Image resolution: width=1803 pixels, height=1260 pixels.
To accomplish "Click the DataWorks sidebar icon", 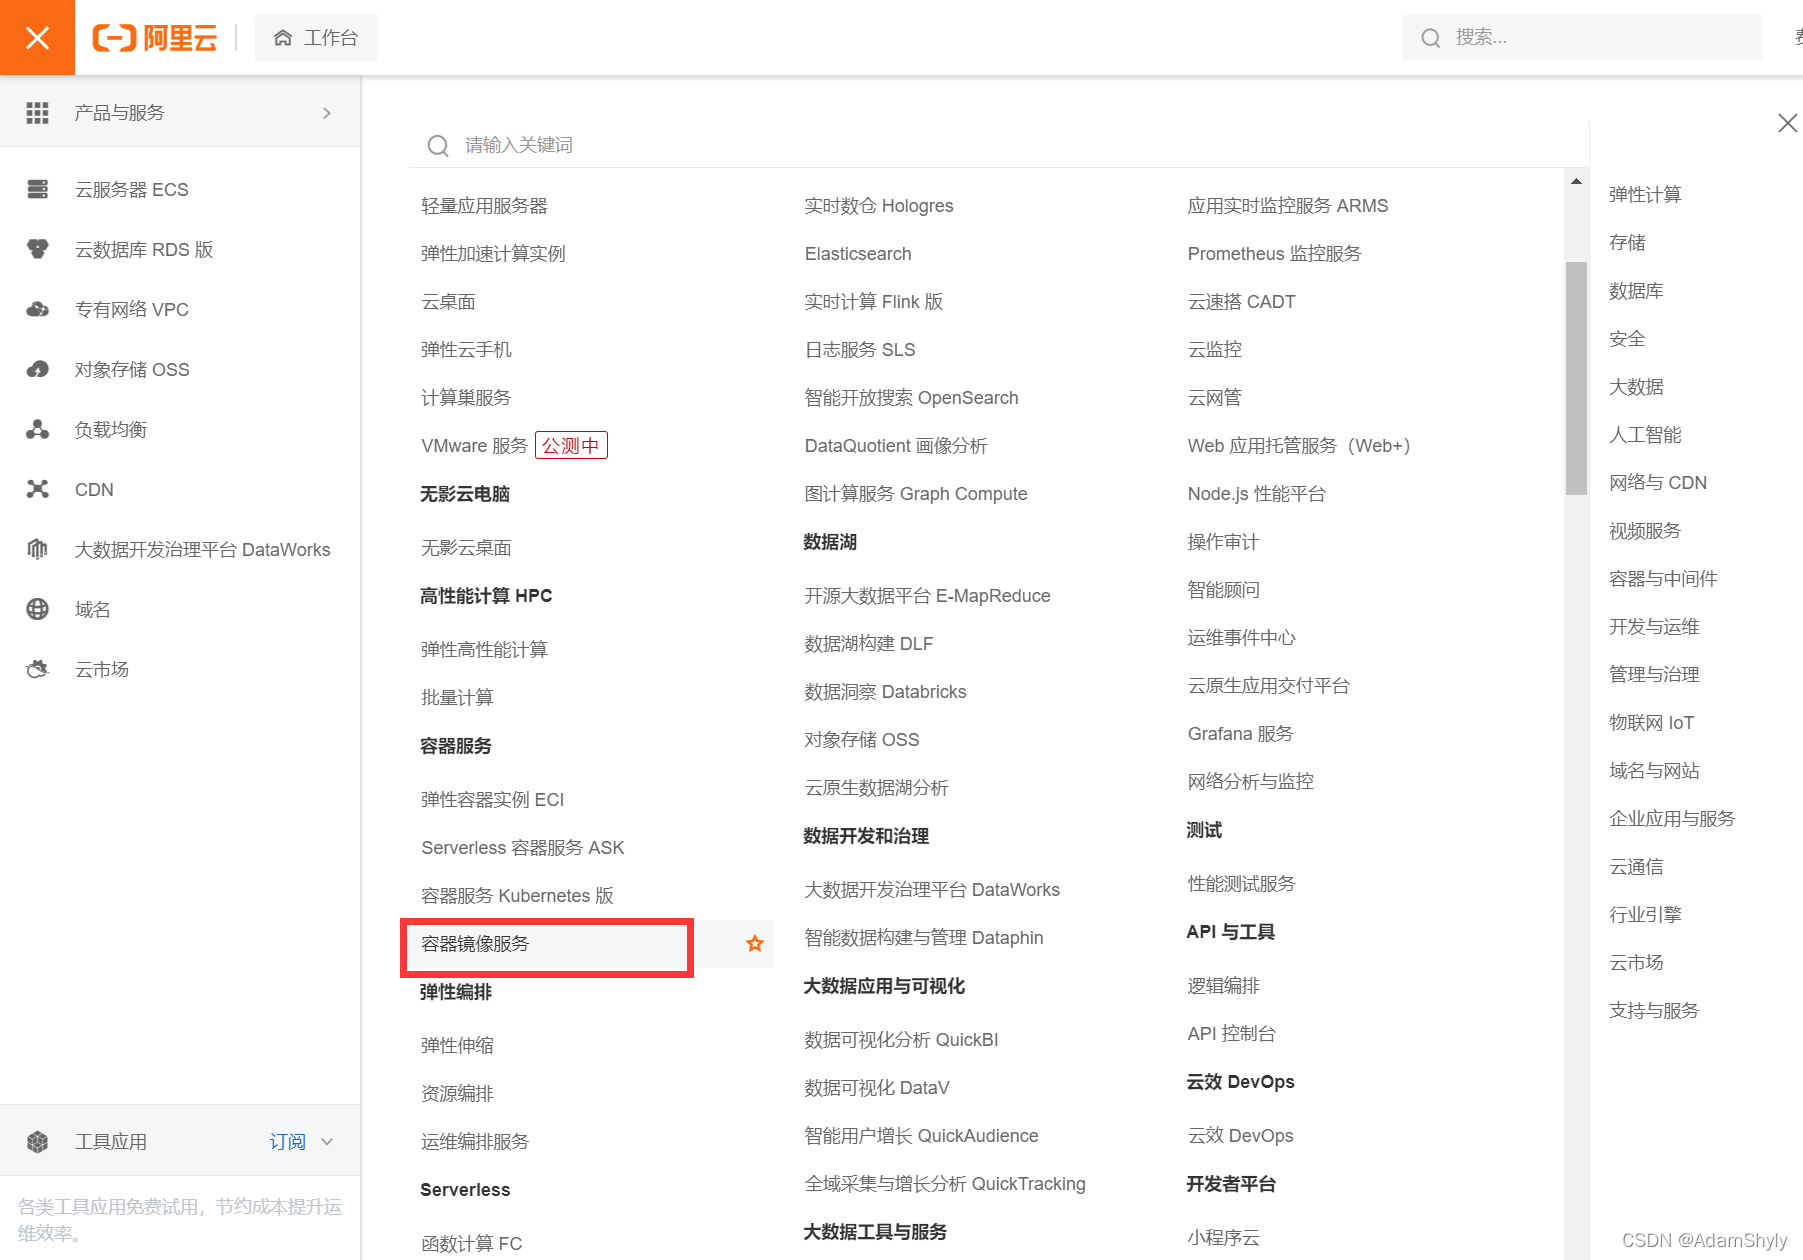I will pos(38,549).
